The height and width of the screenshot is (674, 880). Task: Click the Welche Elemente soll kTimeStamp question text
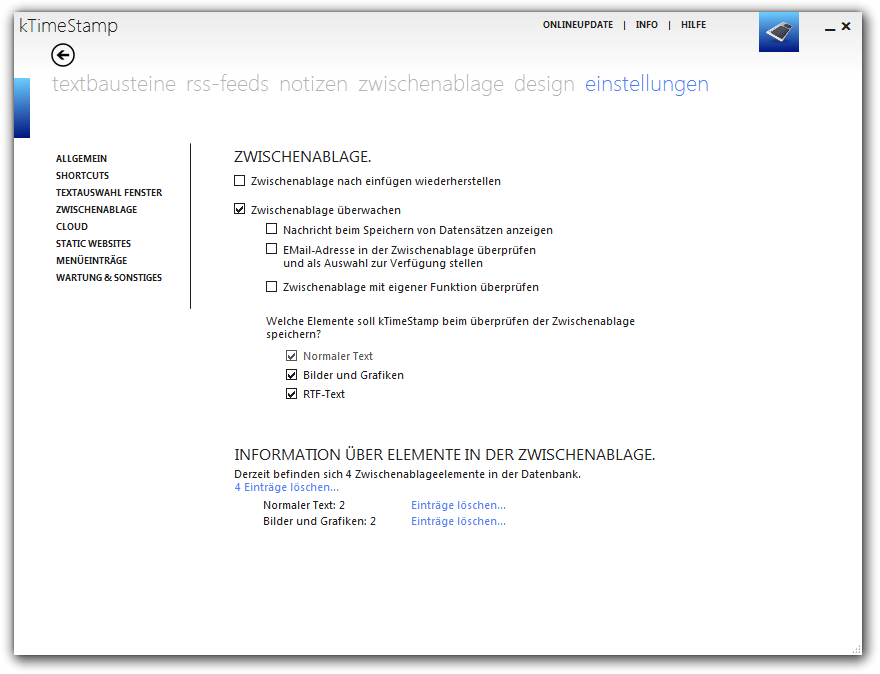pyautogui.click(x=450, y=328)
